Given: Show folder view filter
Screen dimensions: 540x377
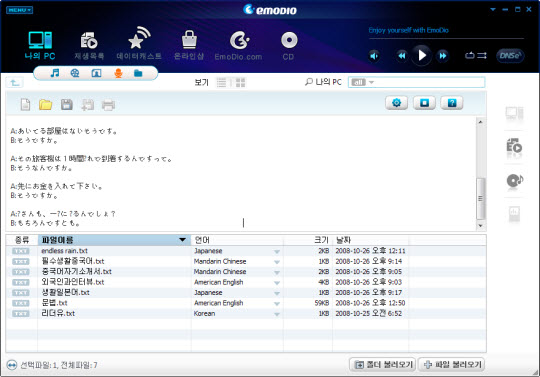Looking at the screenshot, I should coord(138,73).
